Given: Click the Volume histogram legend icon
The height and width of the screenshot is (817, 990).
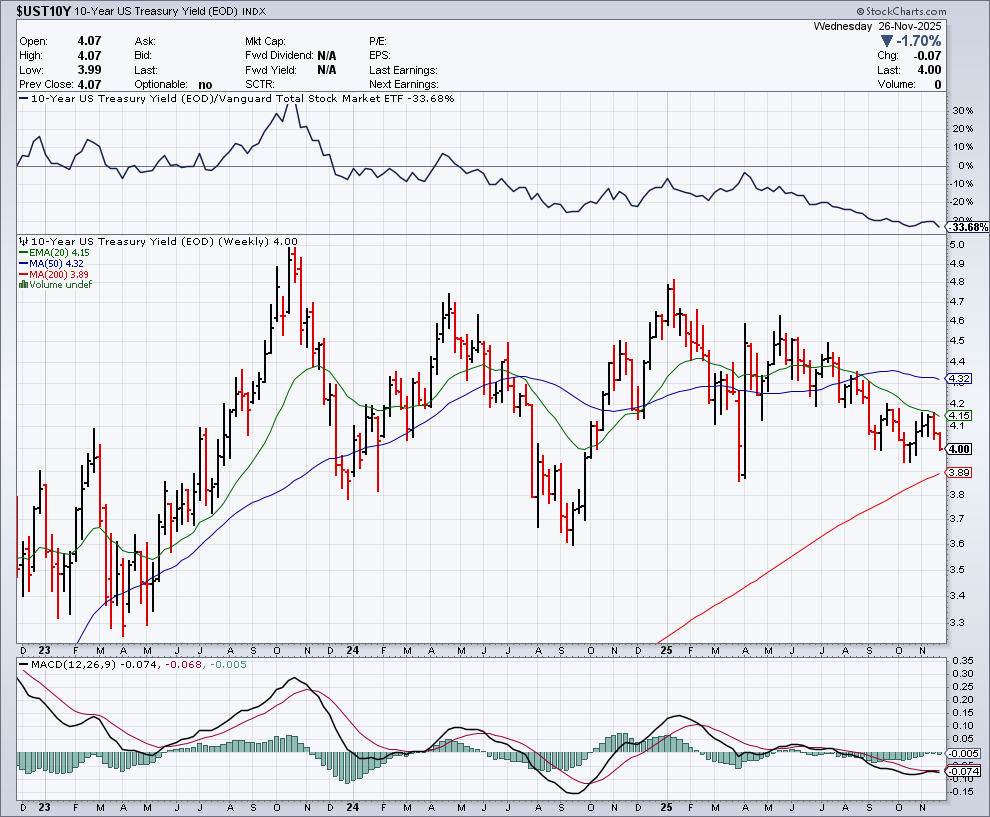Looking at the screenshot, I should tap(23, 285).
